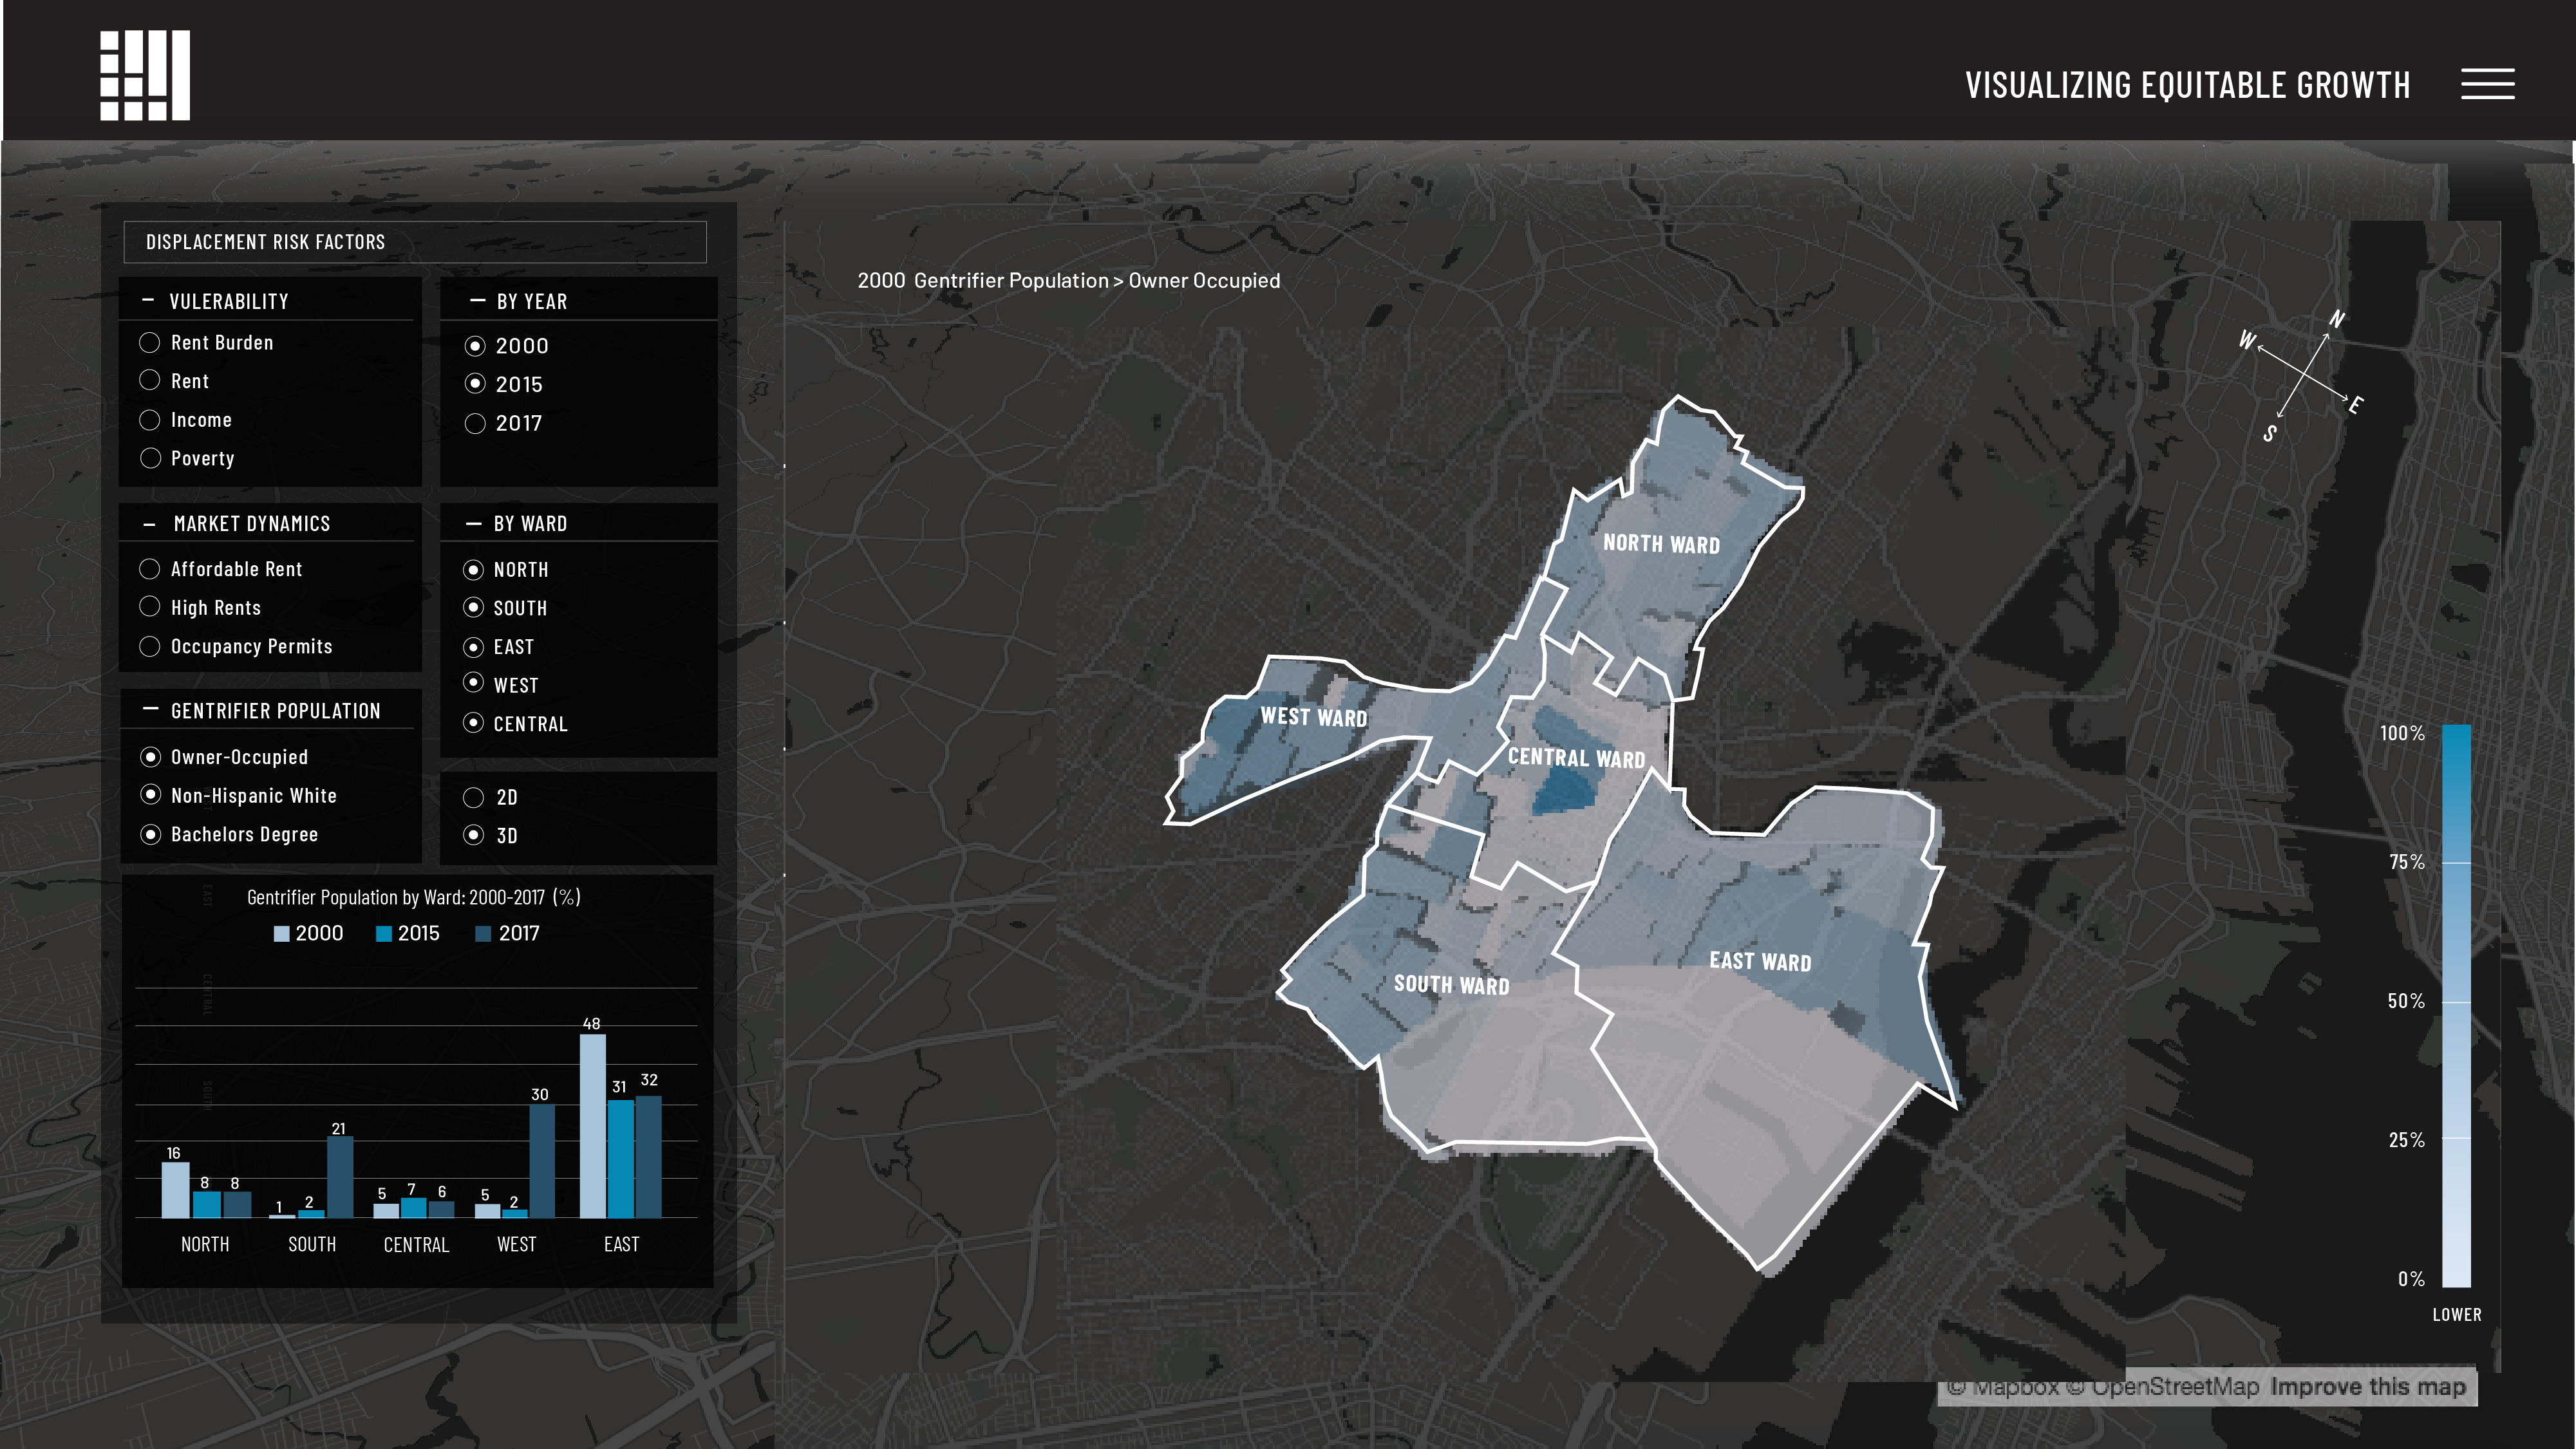Select the 2017 year option
This screenshot has height=1449, width=2576.
tap(475, 424)
